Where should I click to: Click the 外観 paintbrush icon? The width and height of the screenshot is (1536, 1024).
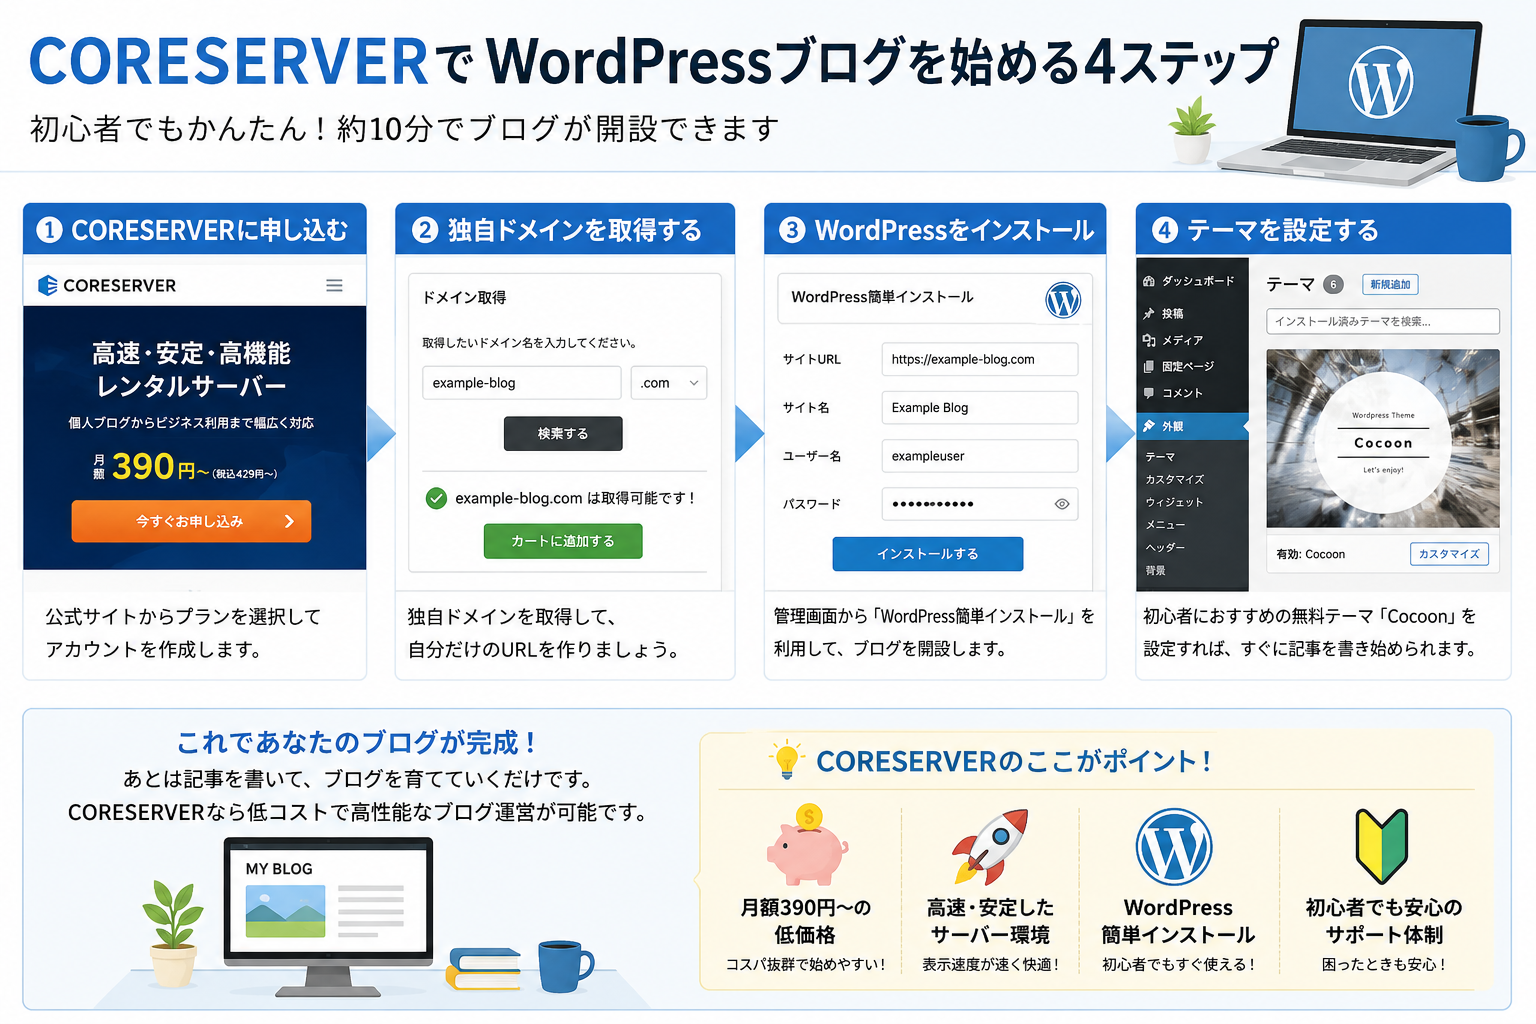1149,426
